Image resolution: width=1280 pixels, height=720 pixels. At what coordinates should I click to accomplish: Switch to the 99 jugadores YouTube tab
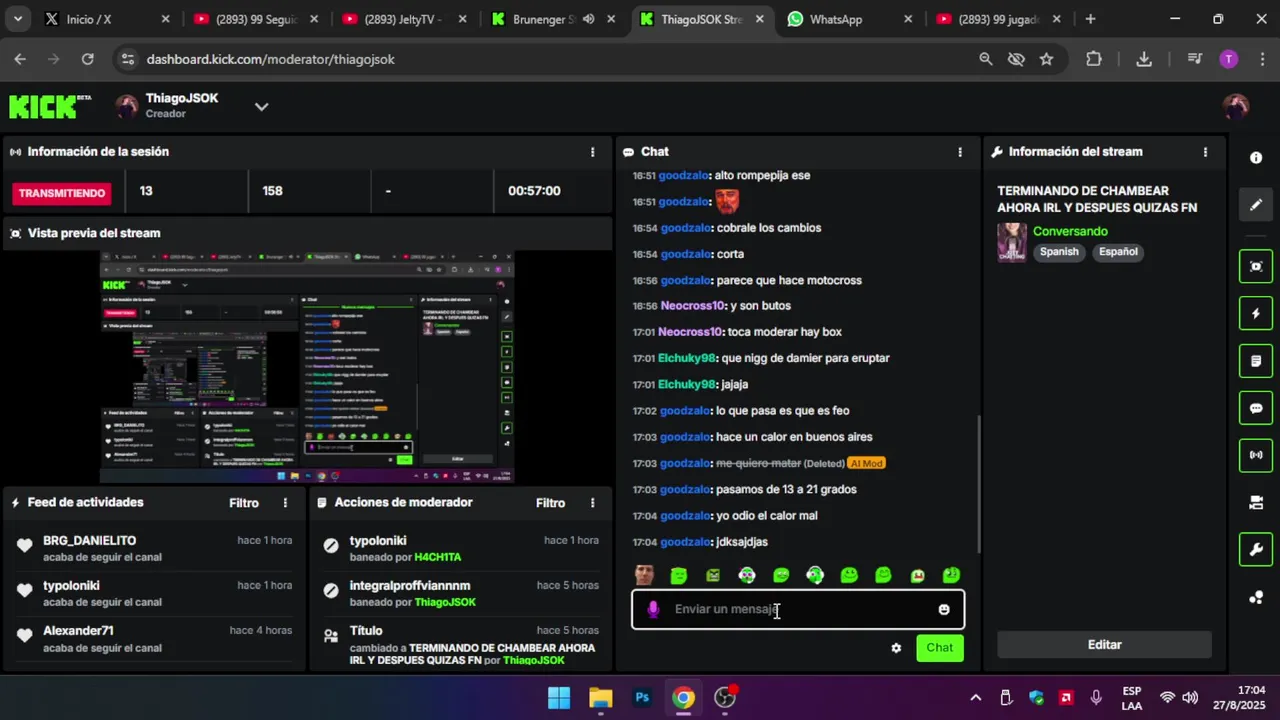996,19
